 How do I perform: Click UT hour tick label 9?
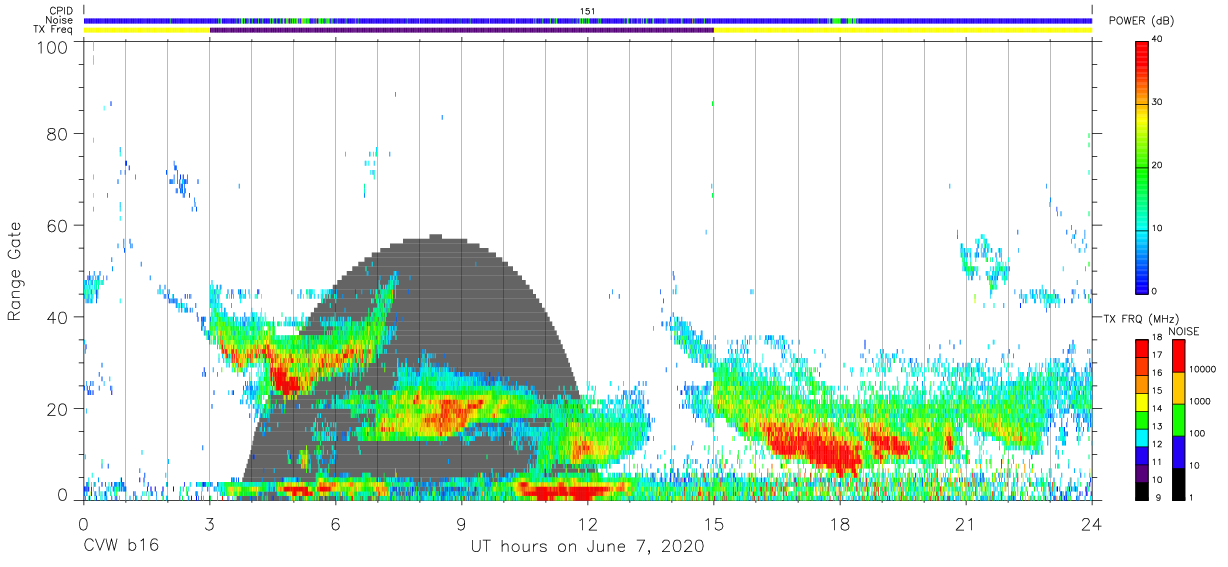point(461,523)
